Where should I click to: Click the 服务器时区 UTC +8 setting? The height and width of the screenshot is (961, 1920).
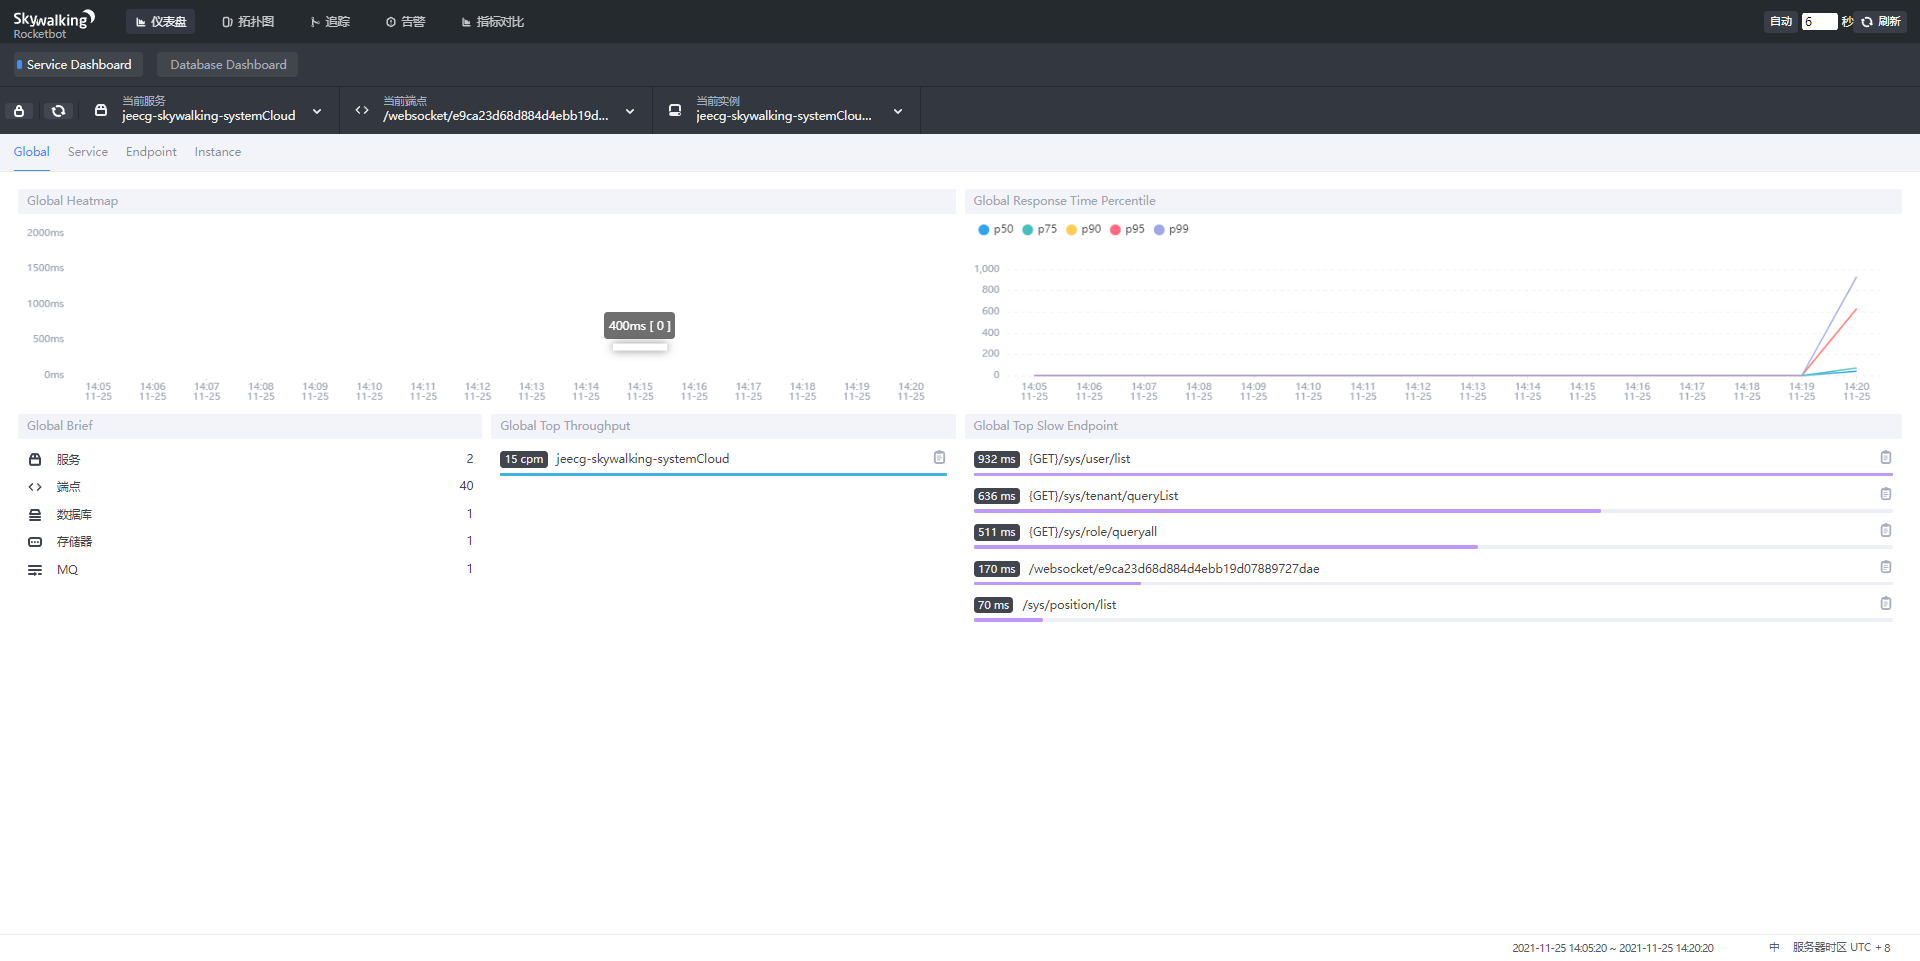point(1841,947)
